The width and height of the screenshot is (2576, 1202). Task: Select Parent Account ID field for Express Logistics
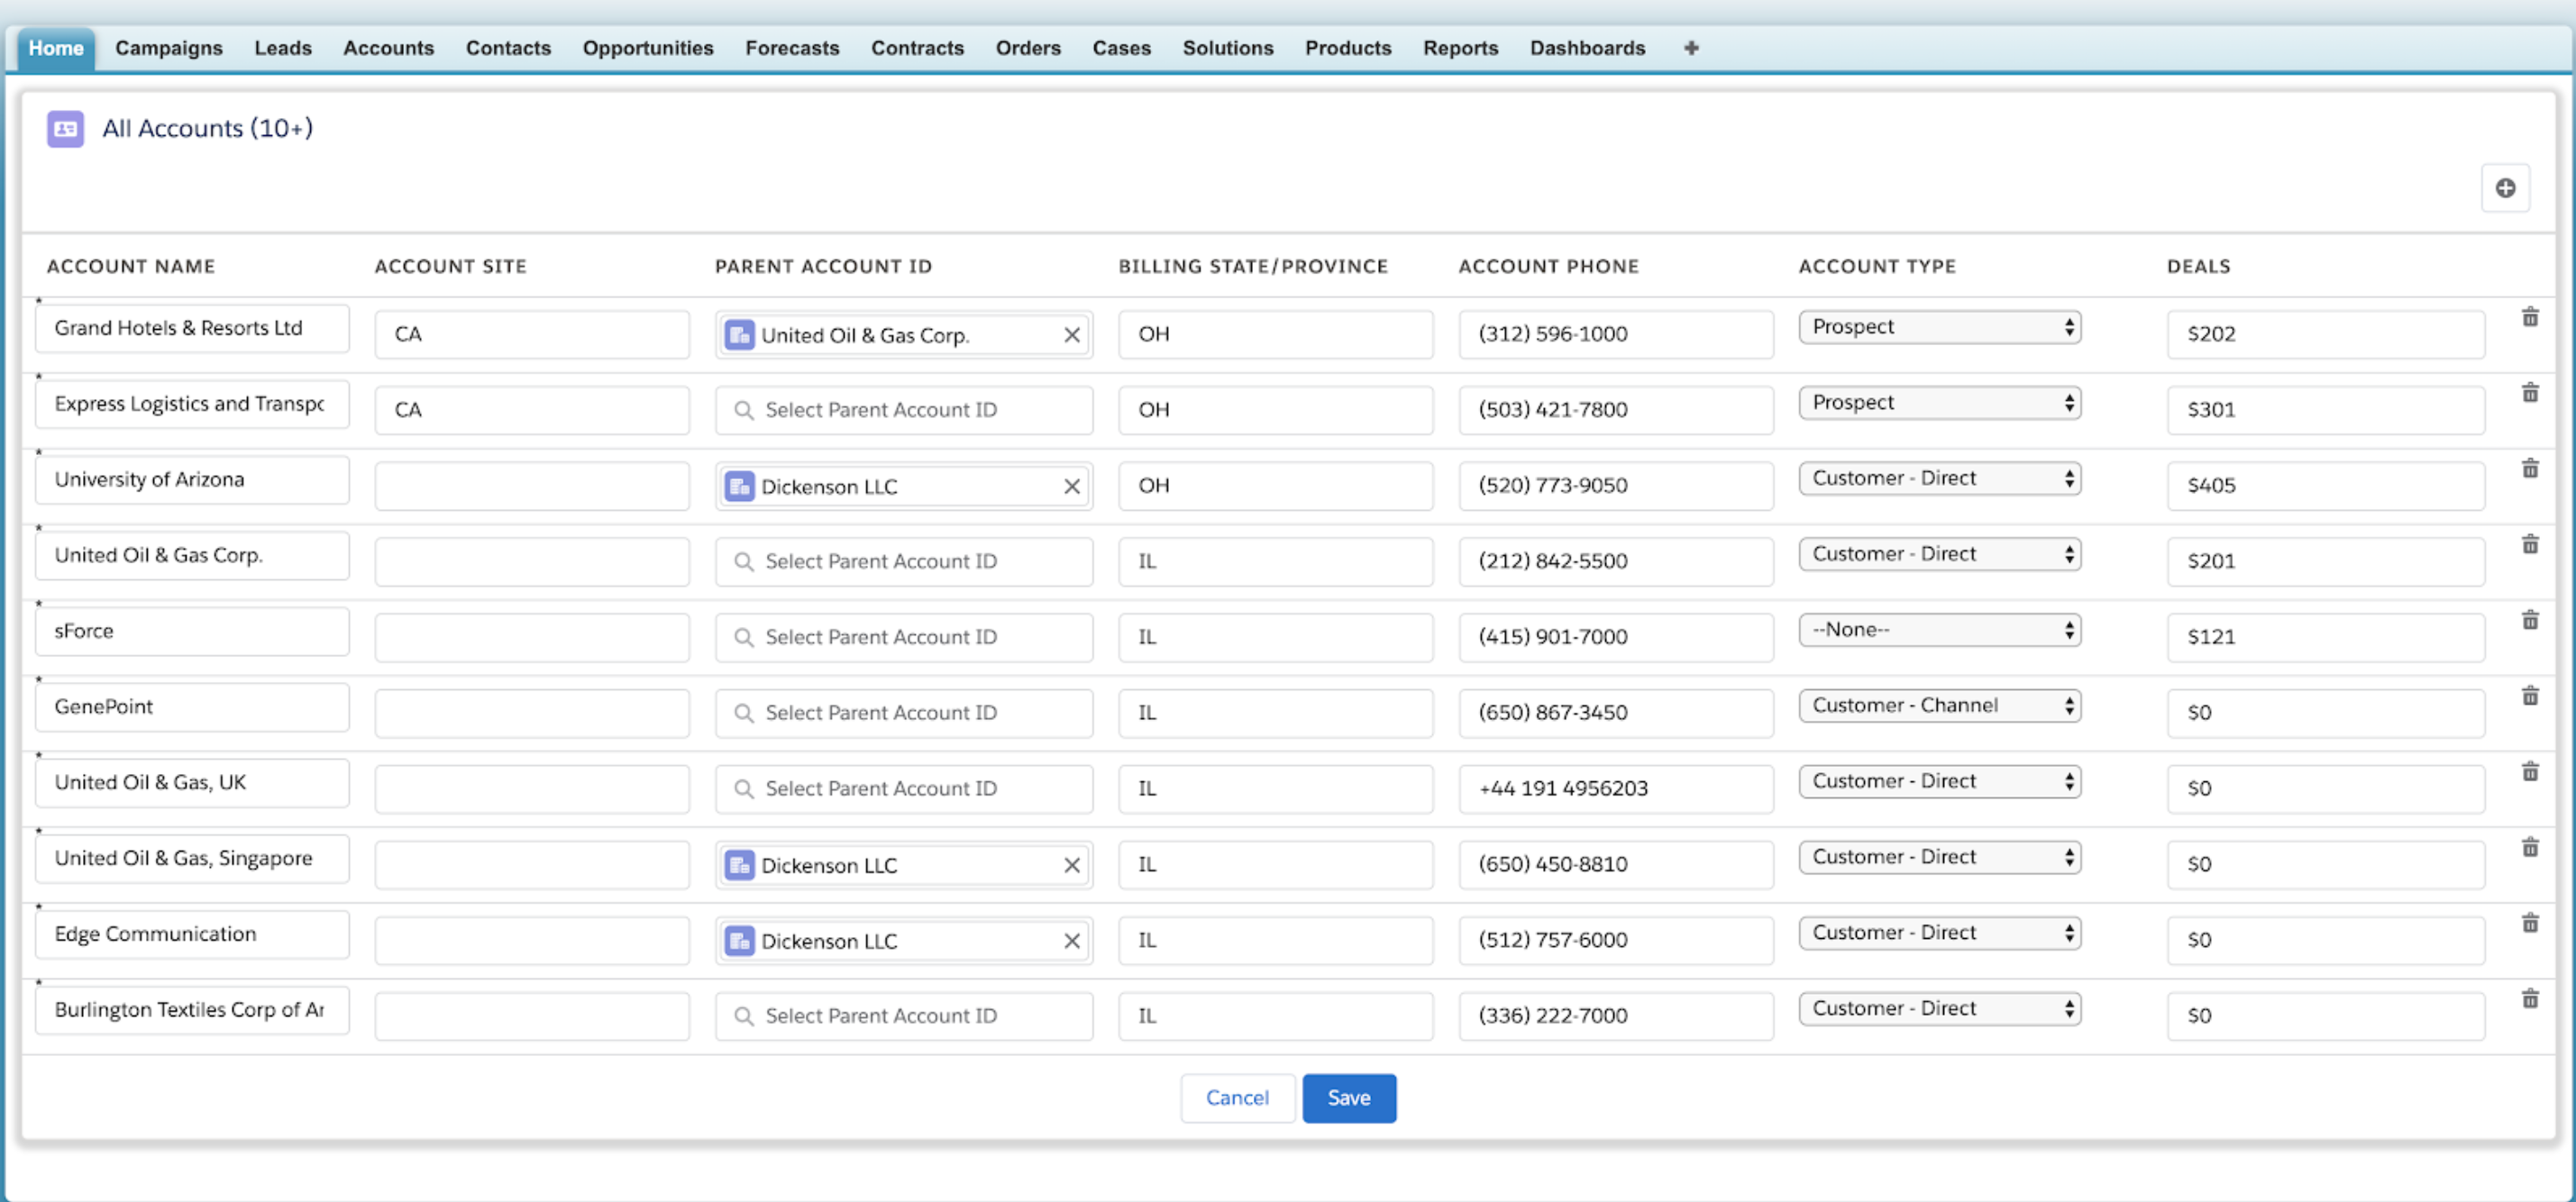pos(902,410)
